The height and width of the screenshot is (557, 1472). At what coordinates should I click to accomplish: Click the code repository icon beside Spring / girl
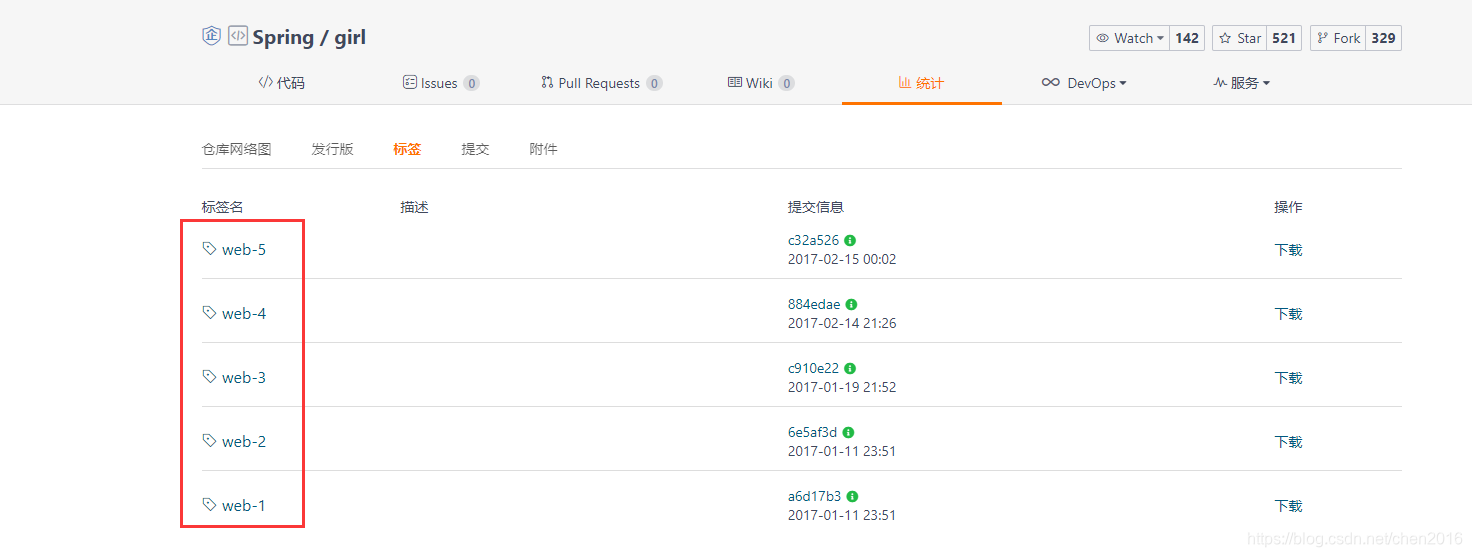(x=237, y=36)
